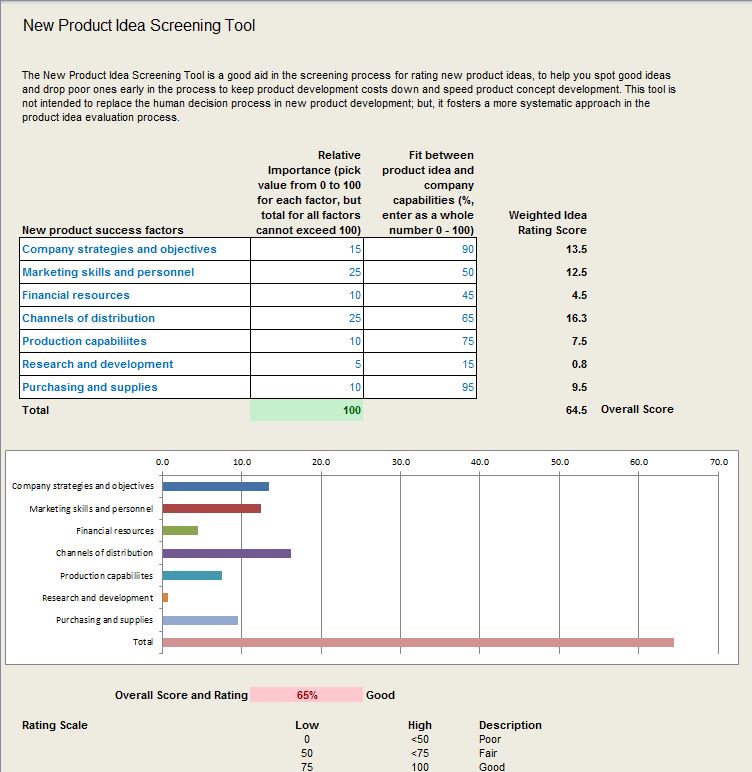Click the 70.0 chart axis label

click(719, 462)
